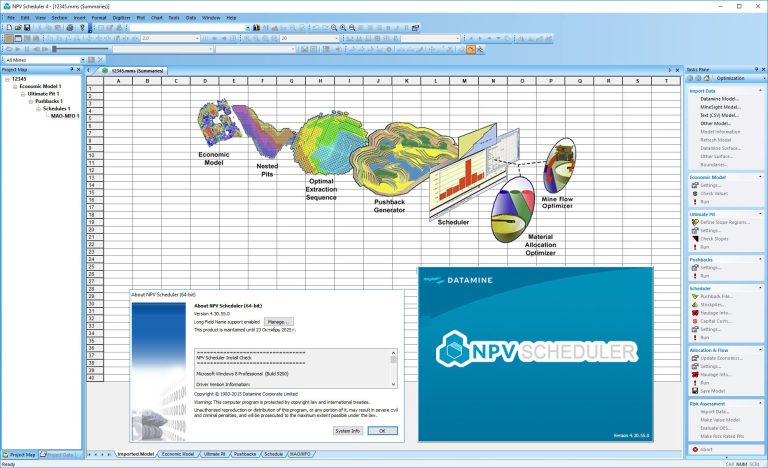768x468 pixels.
Task: Open the Optimization dropdown in Tasks Pane
Action: coord(764,78)
